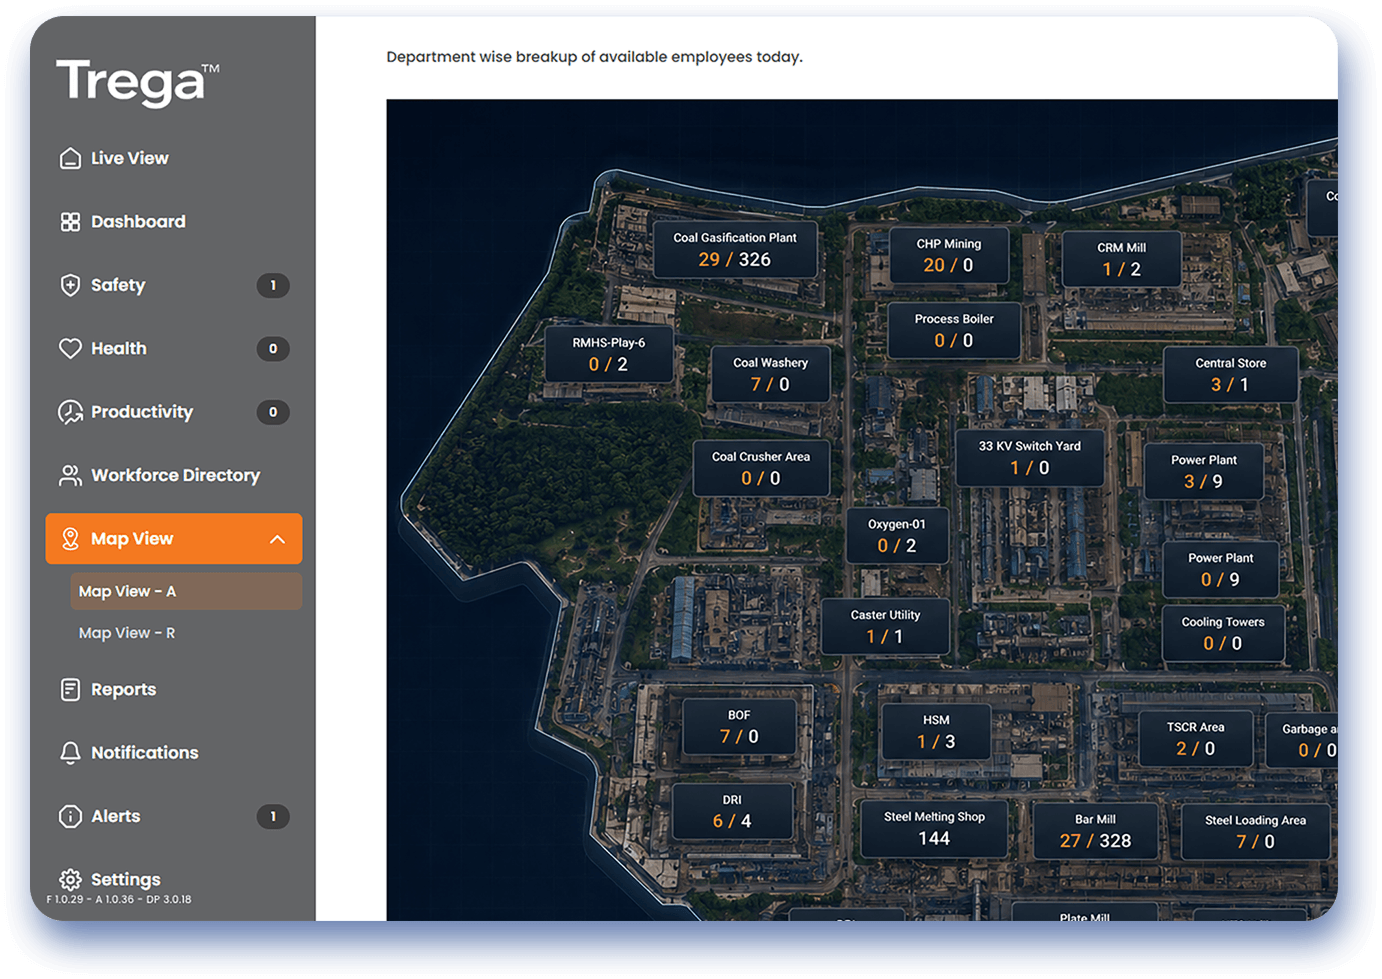Viewport: 1382px width, 979px height.
Task: Select the Garbage area map card
Action: [x=1302, y=740]
